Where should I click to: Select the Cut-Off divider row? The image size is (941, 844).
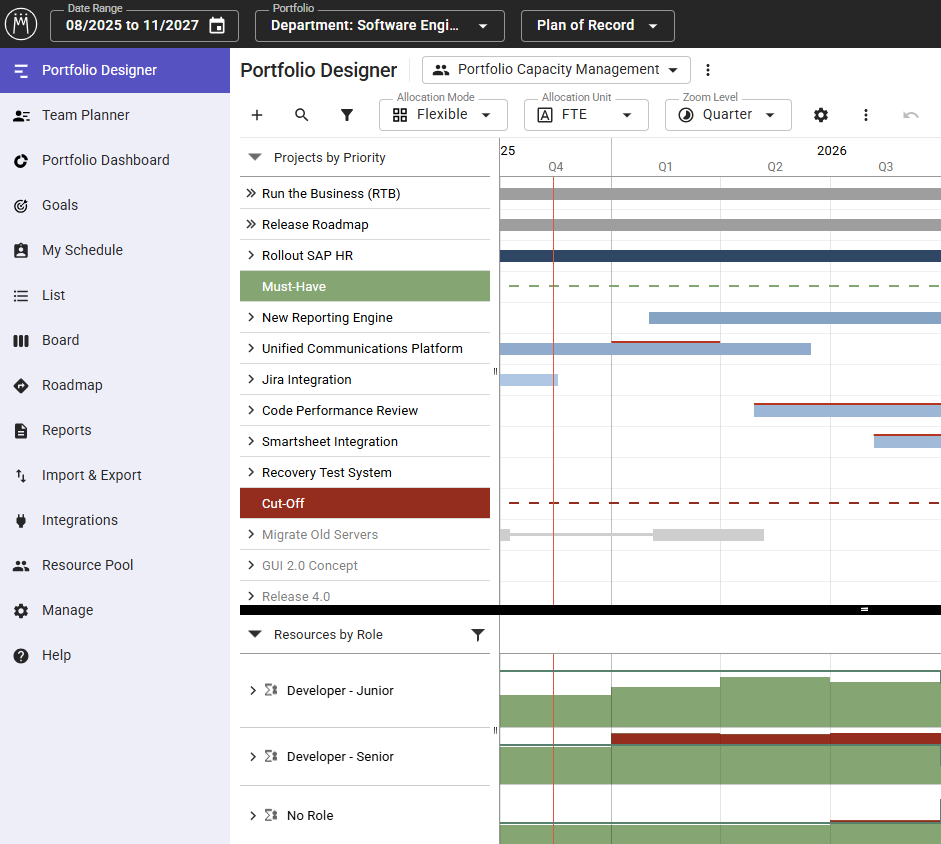pyautogui.click(x=365, y=503)
